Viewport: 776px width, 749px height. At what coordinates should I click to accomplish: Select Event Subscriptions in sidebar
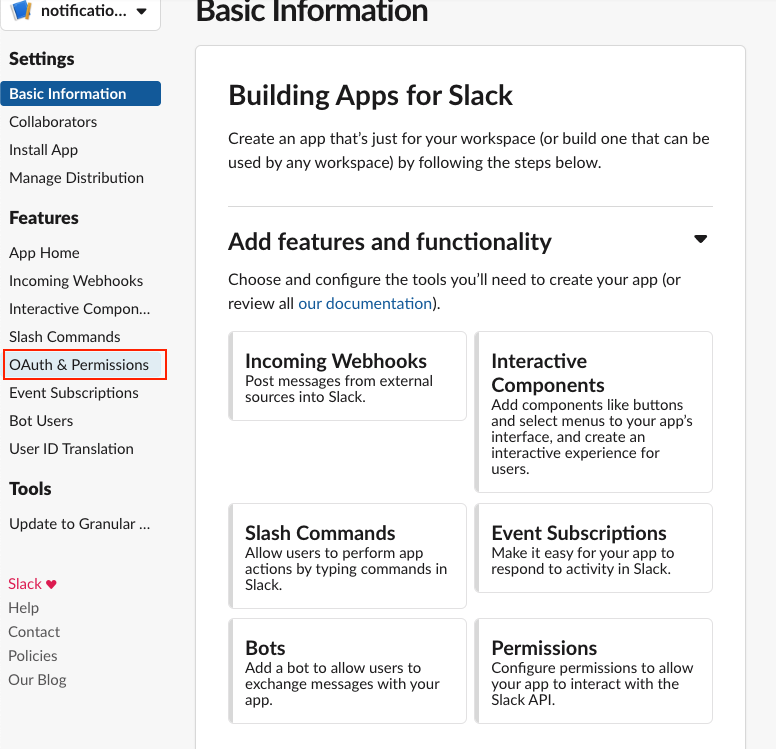tap(74, 393)
